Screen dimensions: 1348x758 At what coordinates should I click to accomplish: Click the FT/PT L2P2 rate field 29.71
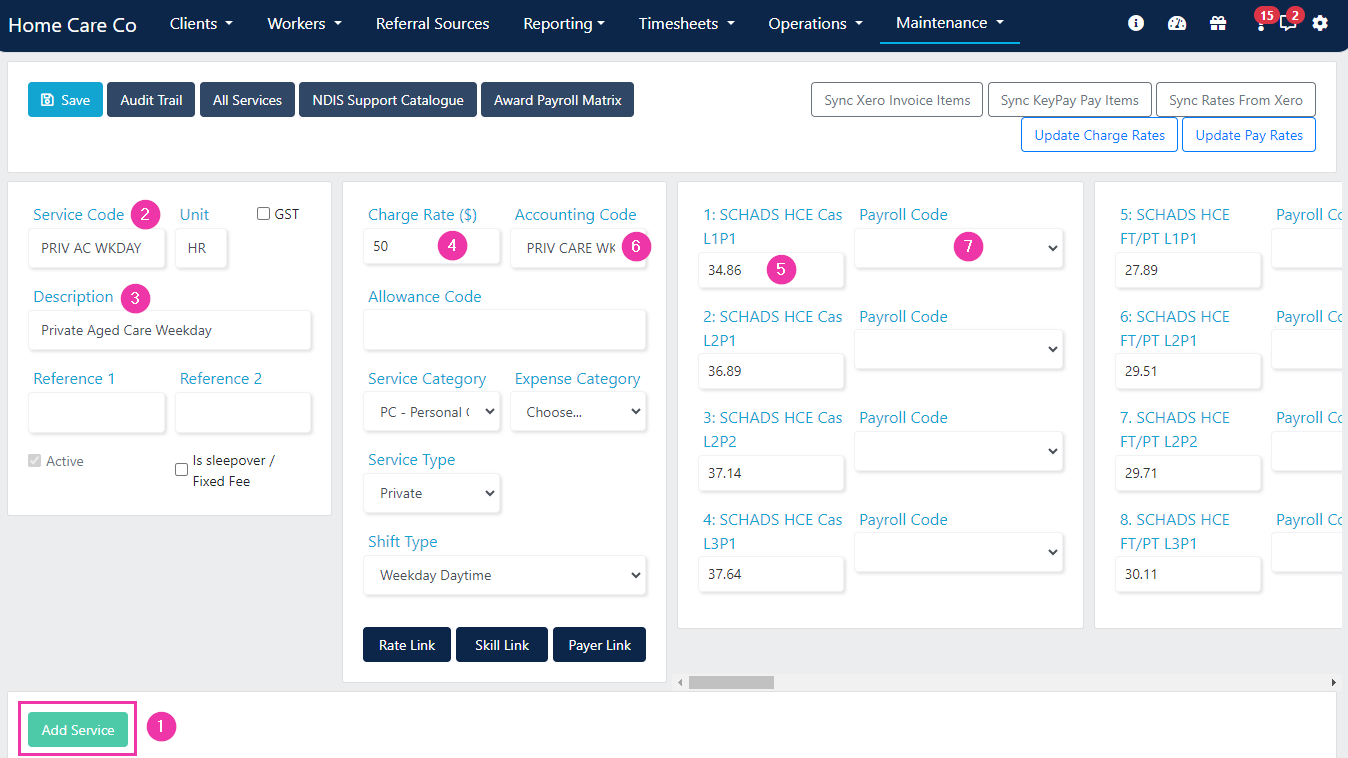[x=1188, y=473]
